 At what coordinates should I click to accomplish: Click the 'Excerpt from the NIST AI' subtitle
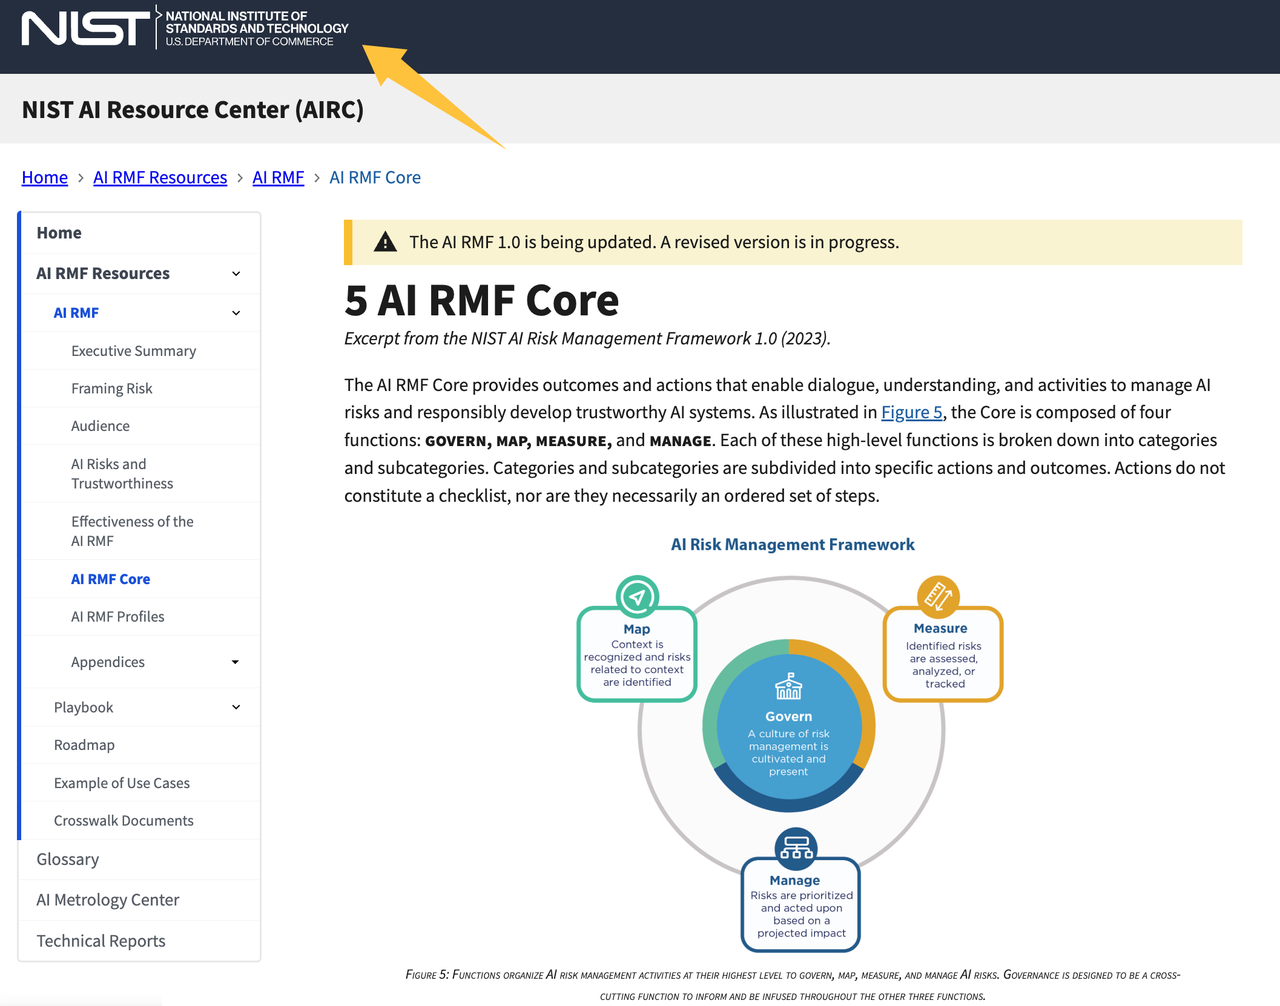click(x=587, y=338)
